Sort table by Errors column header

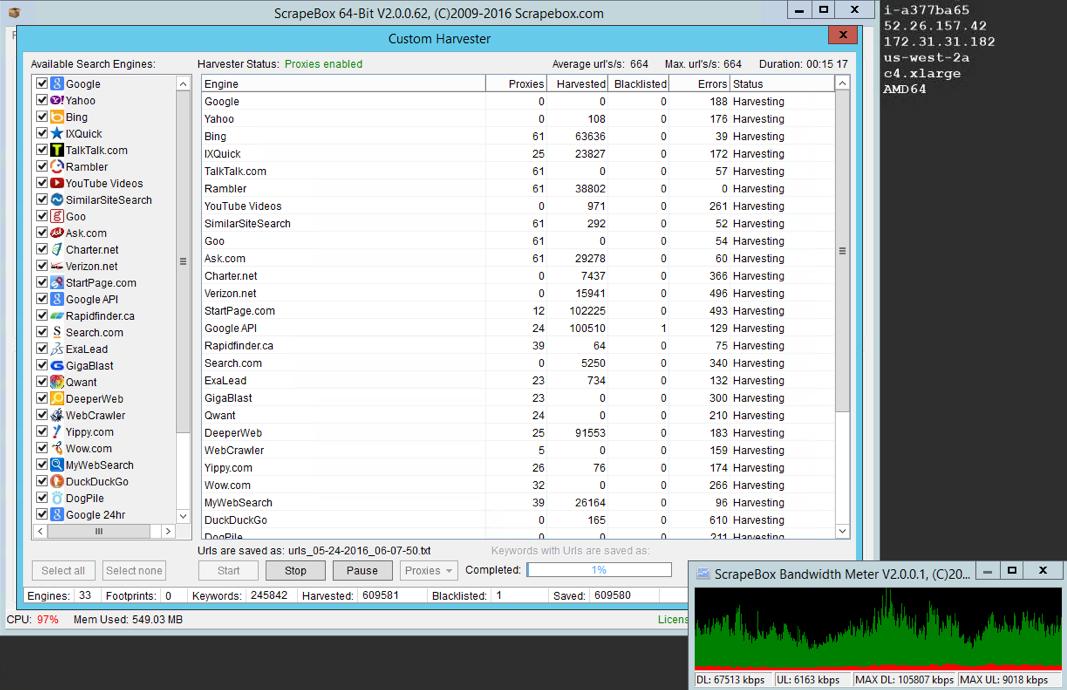[699, 84]
